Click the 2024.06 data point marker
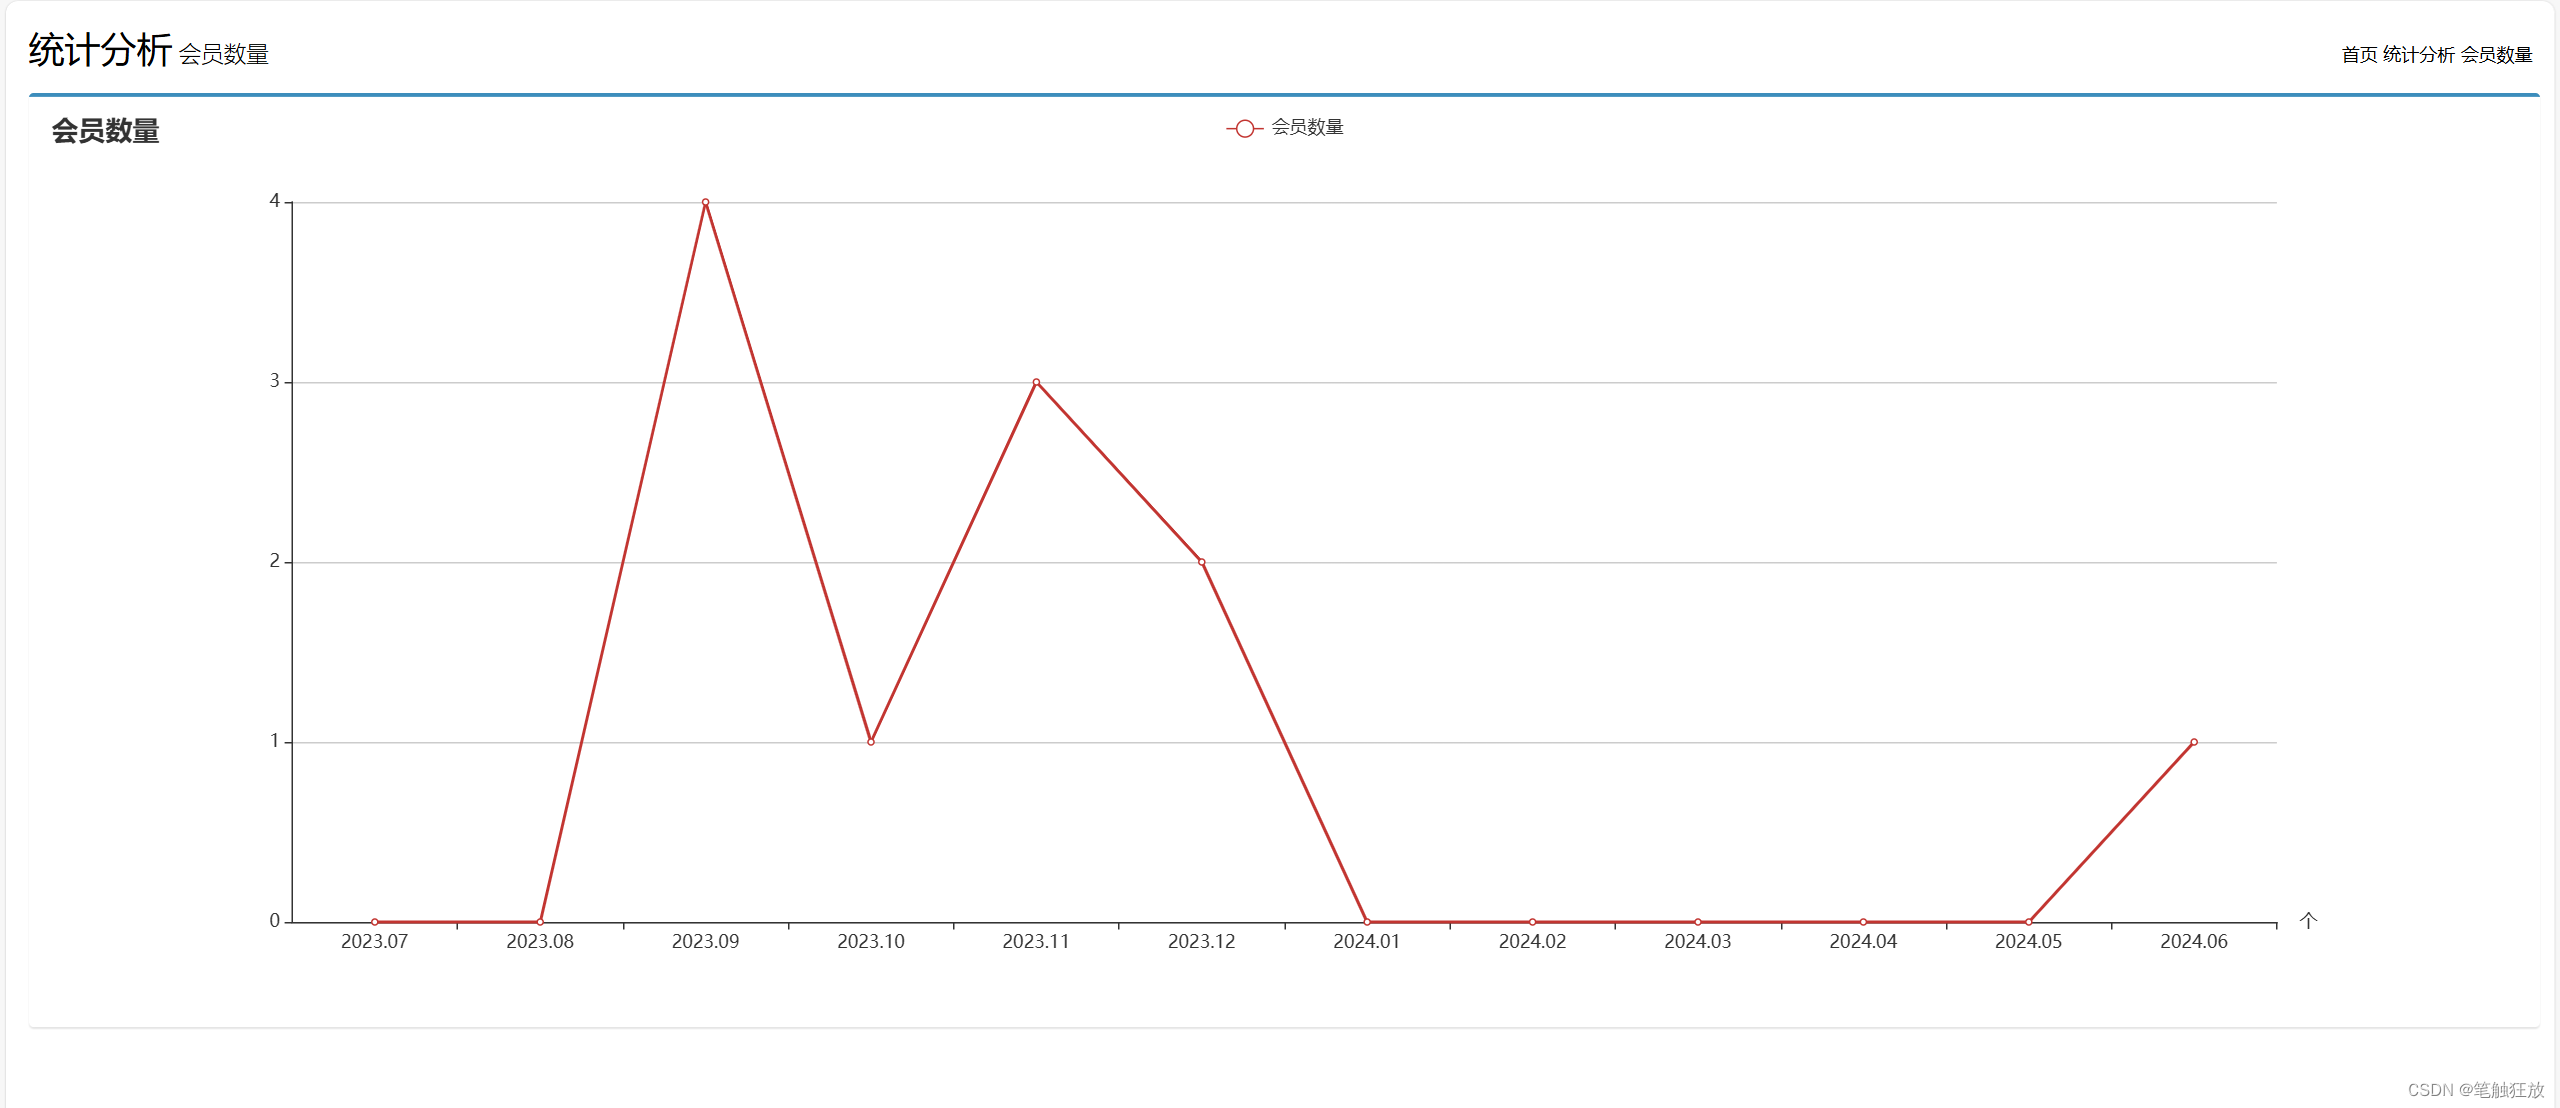Viewport: 2560px width, 1108px height. [2194, 742]
